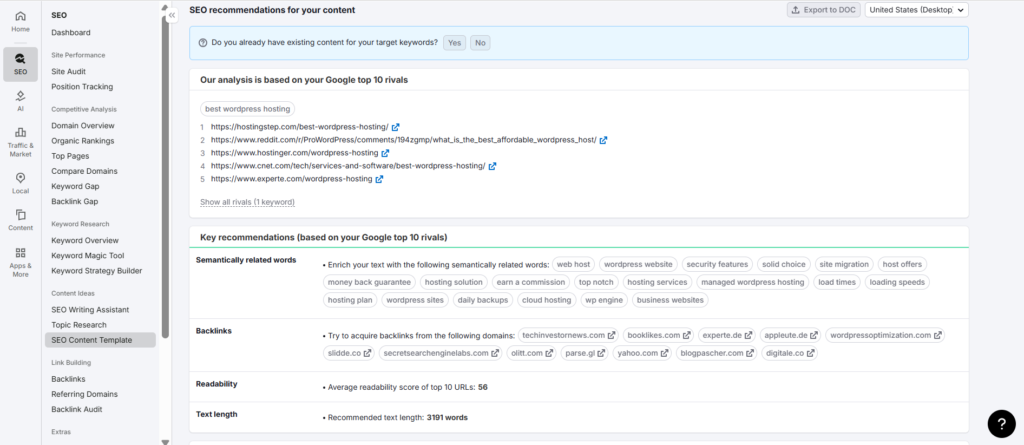Image resolution: width=1024 pixels, height=445 pixels.
Task: Click the 'managed wordpress hosting' tag
Action: click(x=753, y=282)
